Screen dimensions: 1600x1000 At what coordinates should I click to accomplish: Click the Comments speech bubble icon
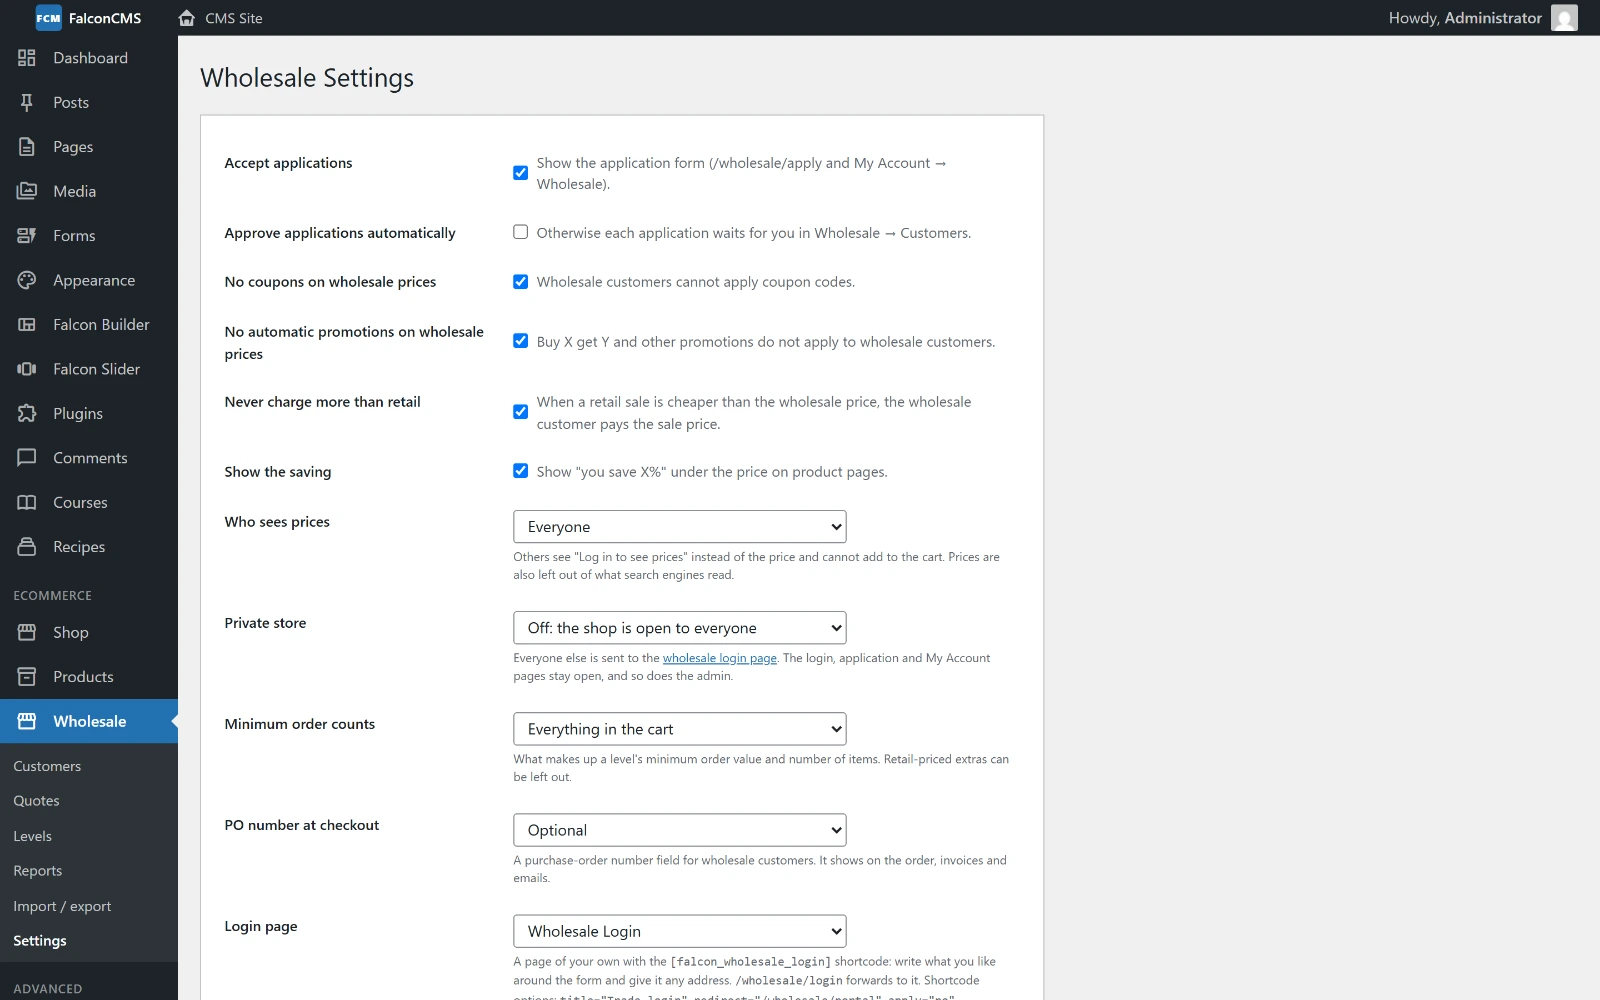27,458
